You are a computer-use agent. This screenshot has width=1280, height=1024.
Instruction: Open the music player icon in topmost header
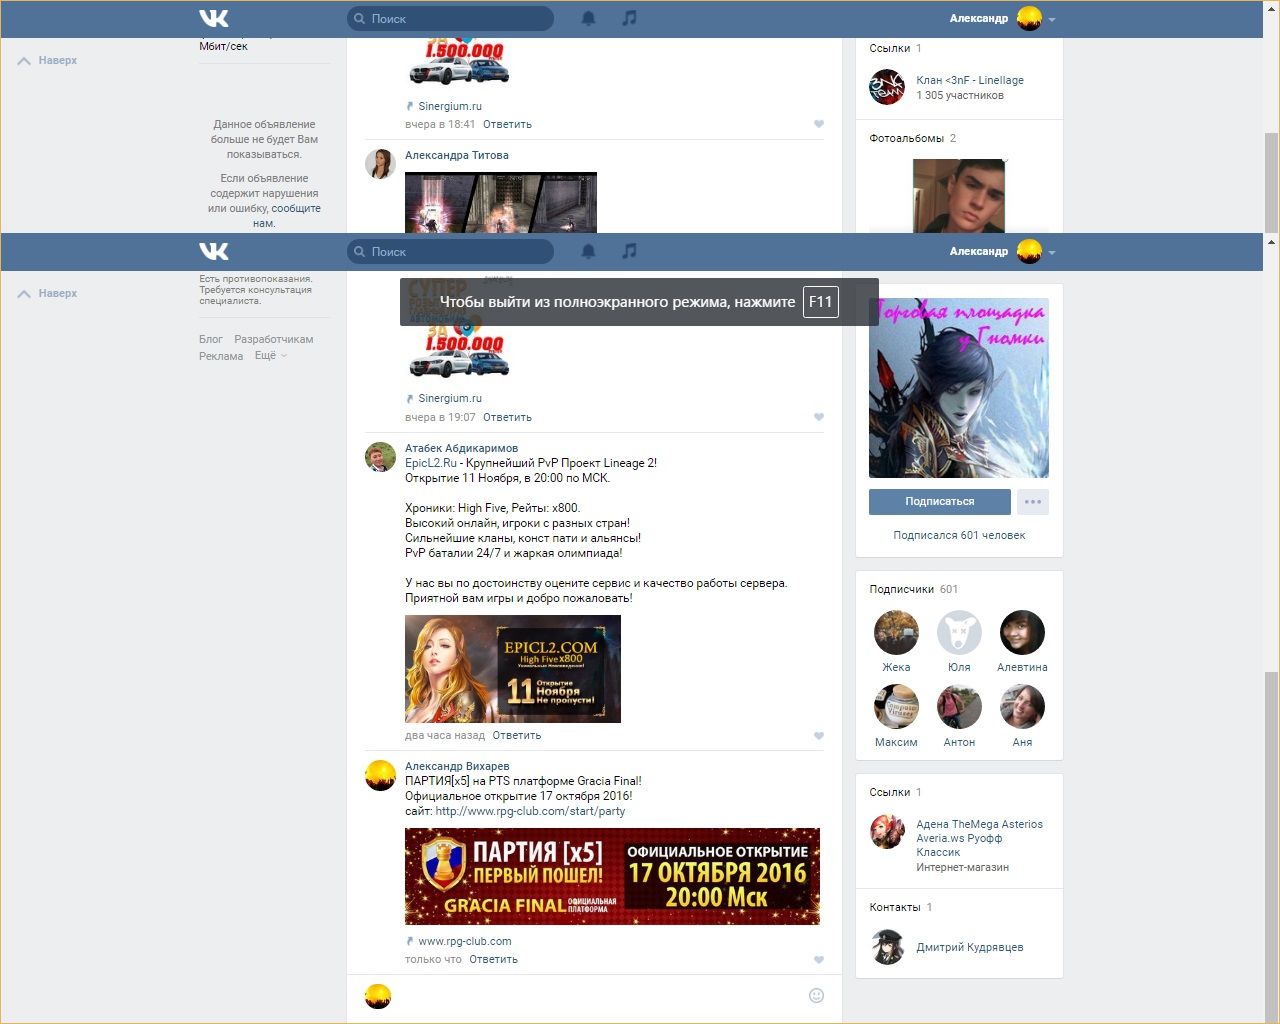[629, 18]
